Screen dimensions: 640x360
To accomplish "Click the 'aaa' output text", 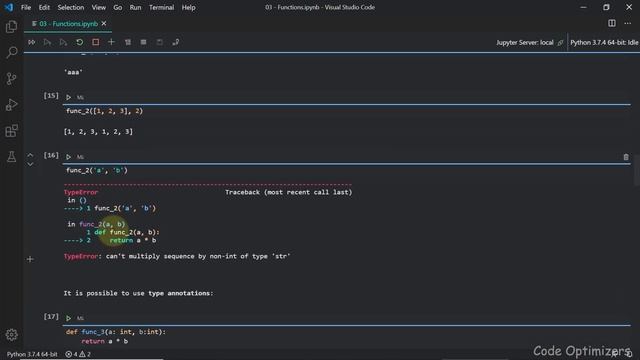I will (x=73, y=72).
